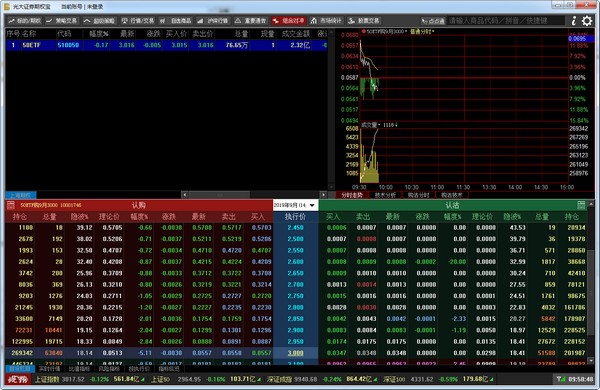
Task: Expand the 2019年9月 expiry date dropdown
Action: [x=295, y=205]
